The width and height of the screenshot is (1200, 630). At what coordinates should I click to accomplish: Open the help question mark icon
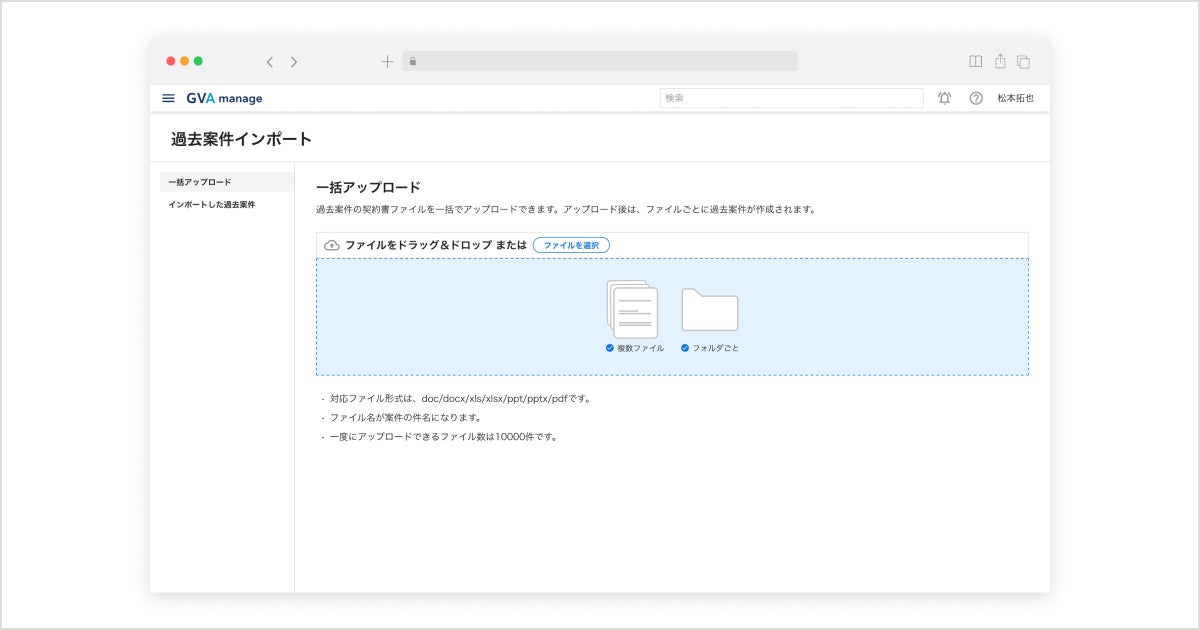coord(976,98)
